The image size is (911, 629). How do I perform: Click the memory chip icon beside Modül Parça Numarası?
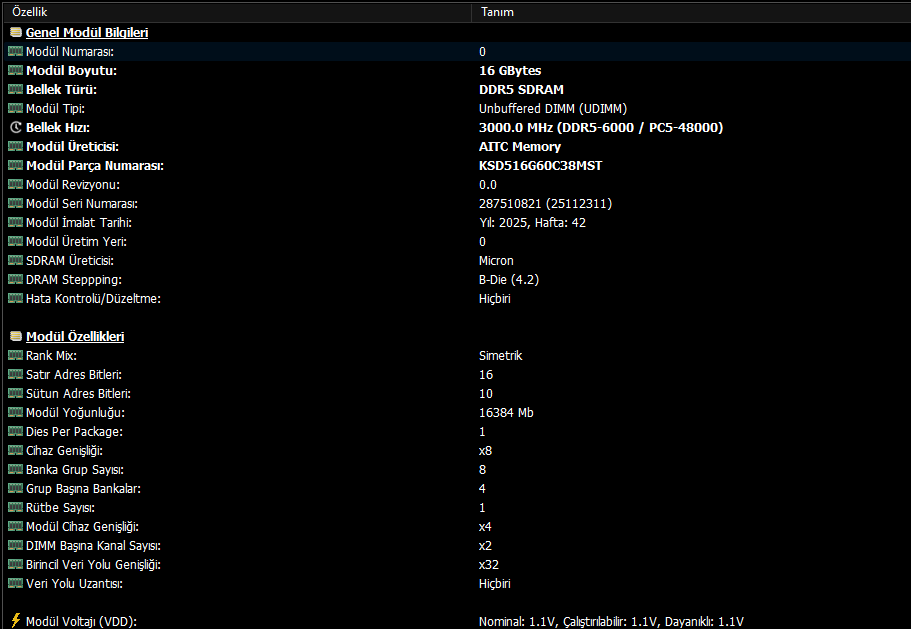tap(16, 166)
